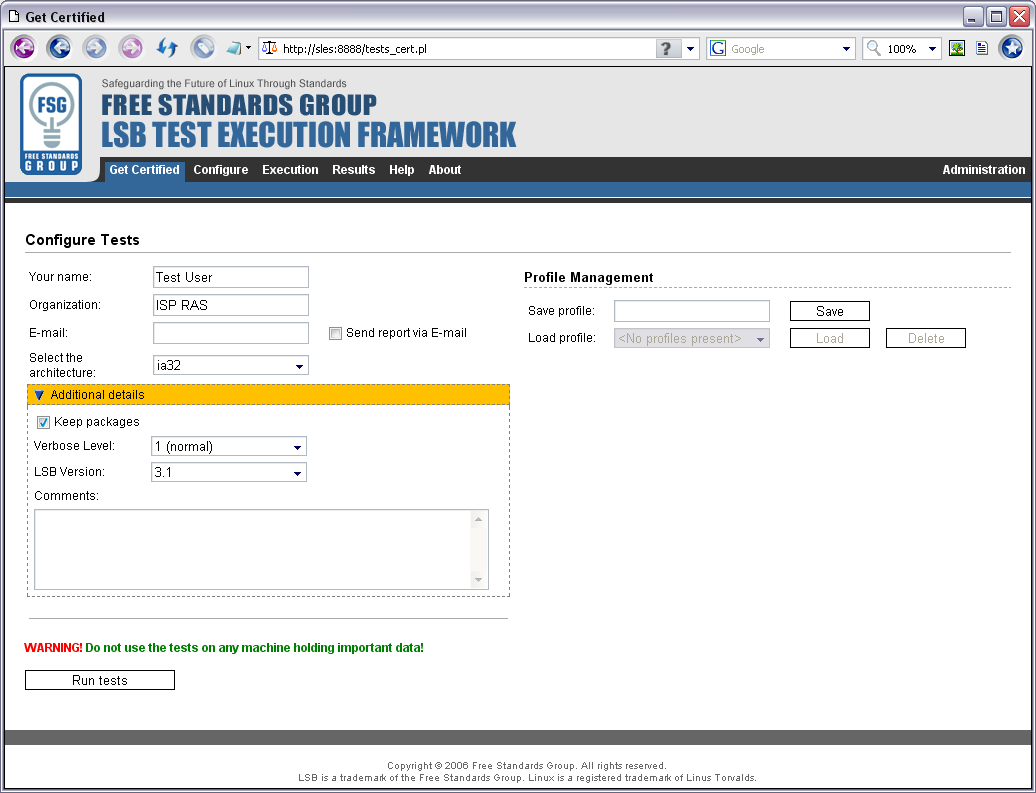Click the Save profile name field

click(692, 311)
